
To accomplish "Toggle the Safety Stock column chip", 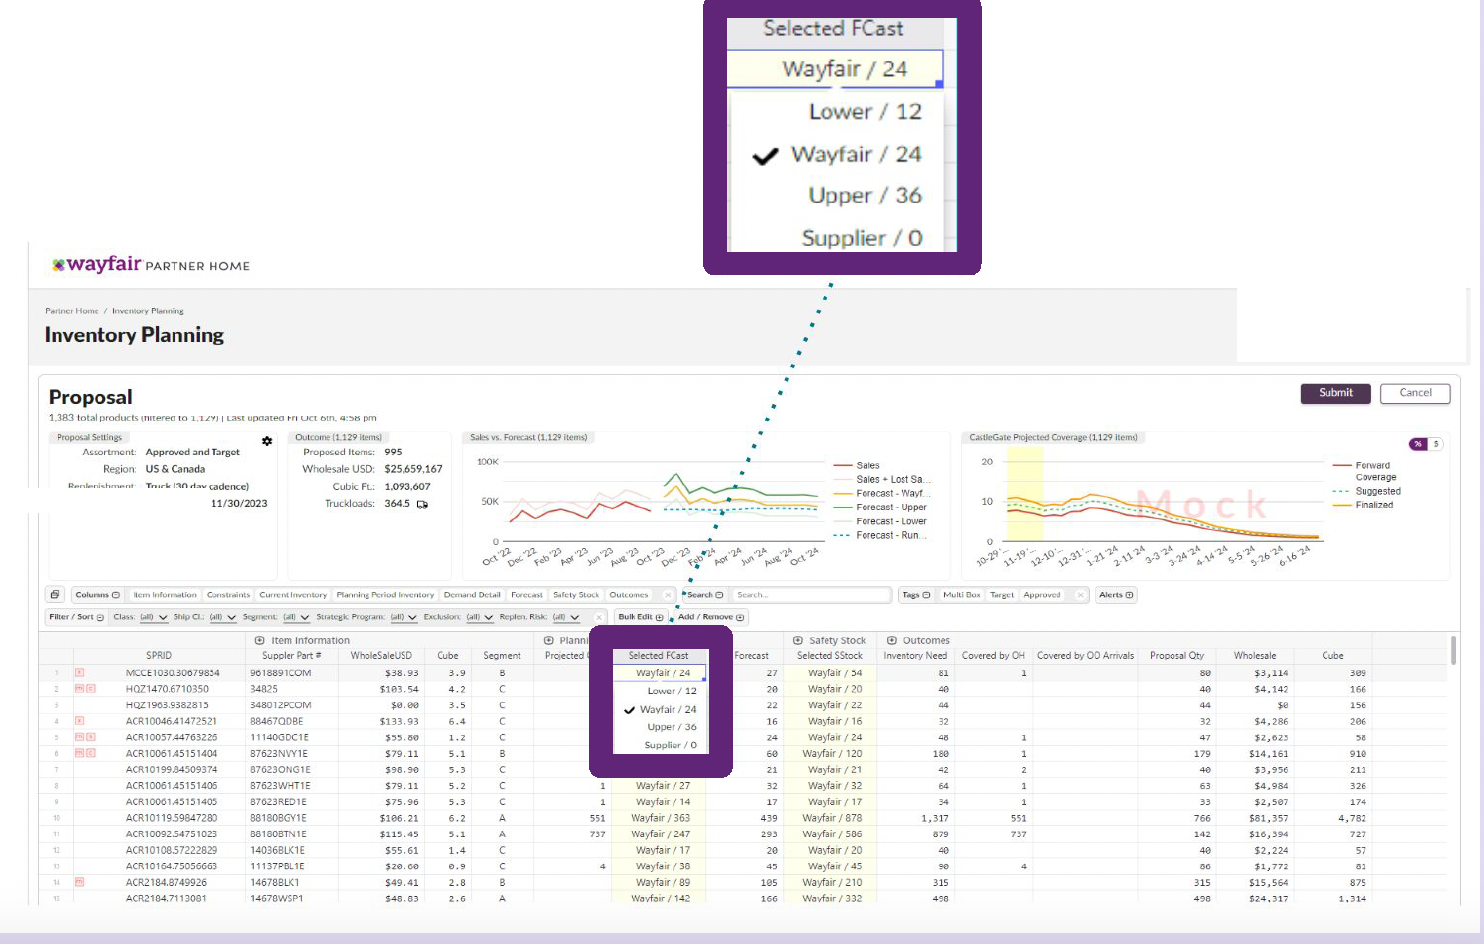I will [576, 595].
